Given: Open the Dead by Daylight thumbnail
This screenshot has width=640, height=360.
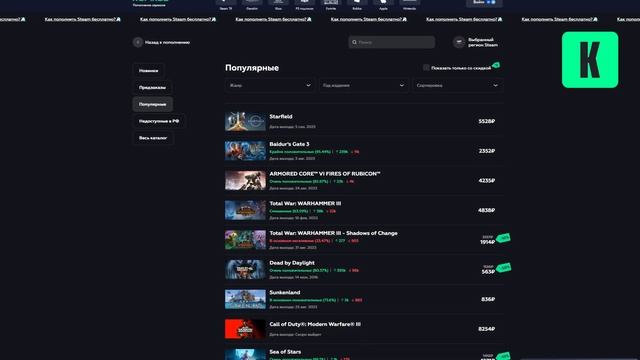Looking at the screenshot, I should (245, 269).
